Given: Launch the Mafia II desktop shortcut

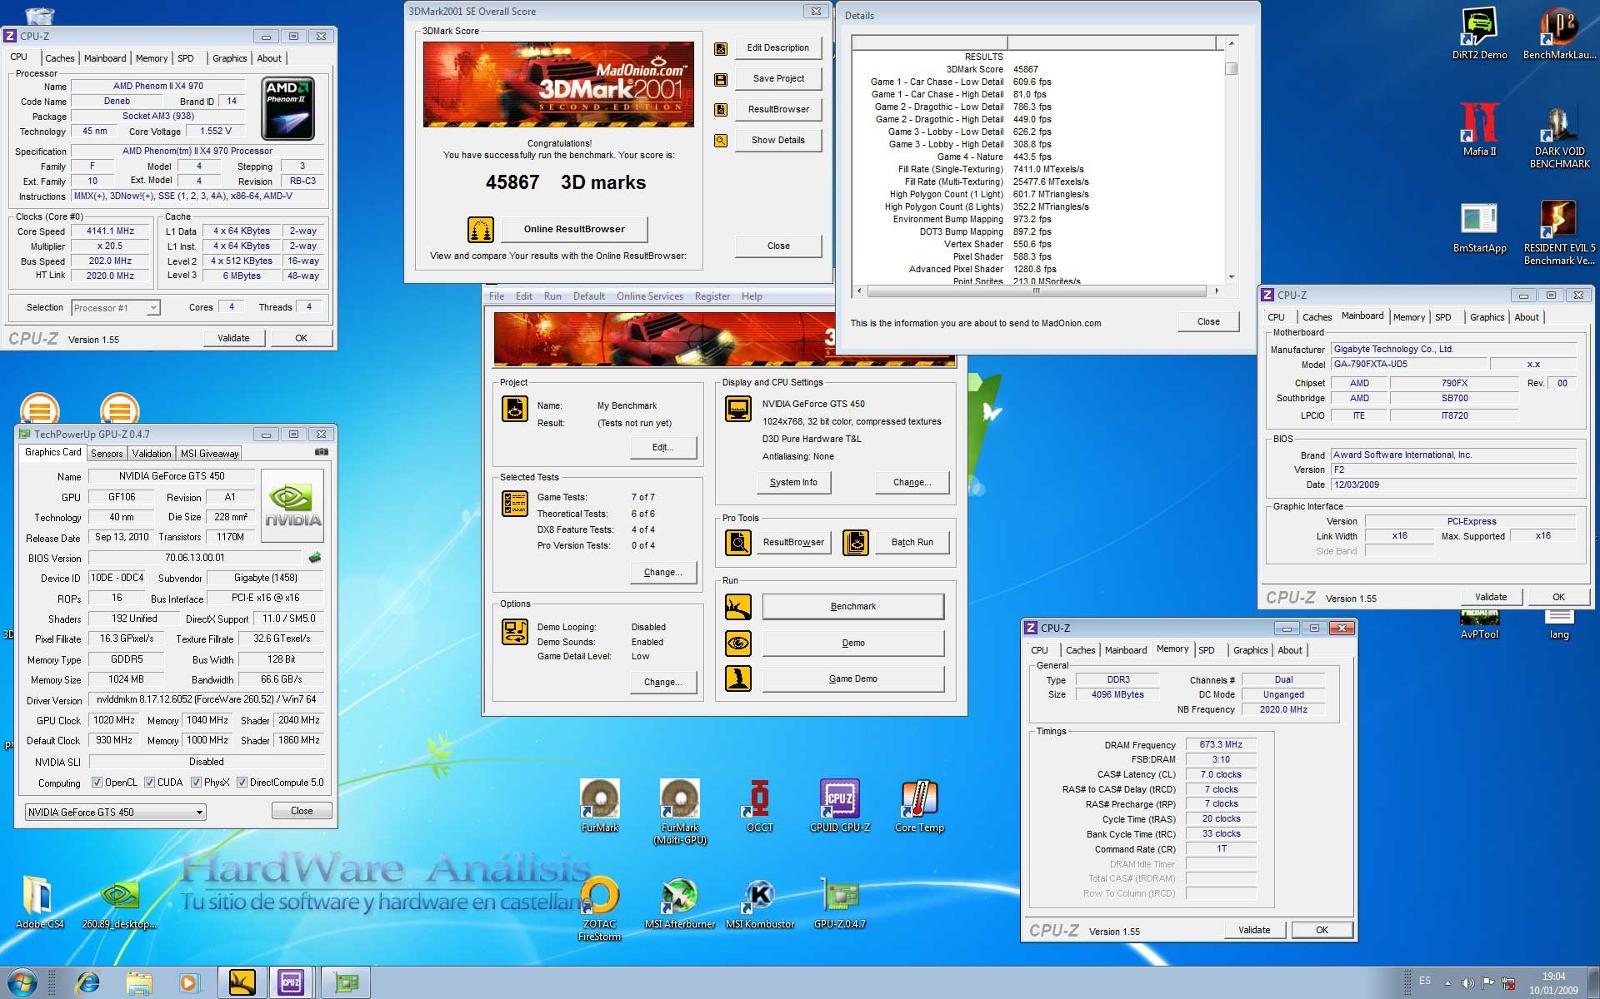Looking at the screenshot, I should click(1479, 129).
